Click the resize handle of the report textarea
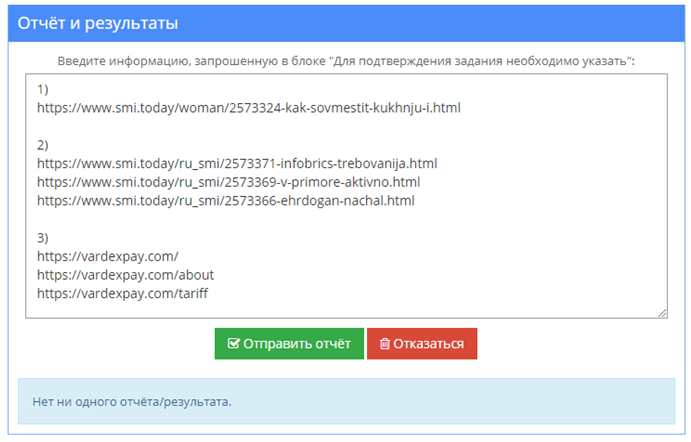Screen dimensions: 691x442 pyautogui.click(x=662, y=313)
